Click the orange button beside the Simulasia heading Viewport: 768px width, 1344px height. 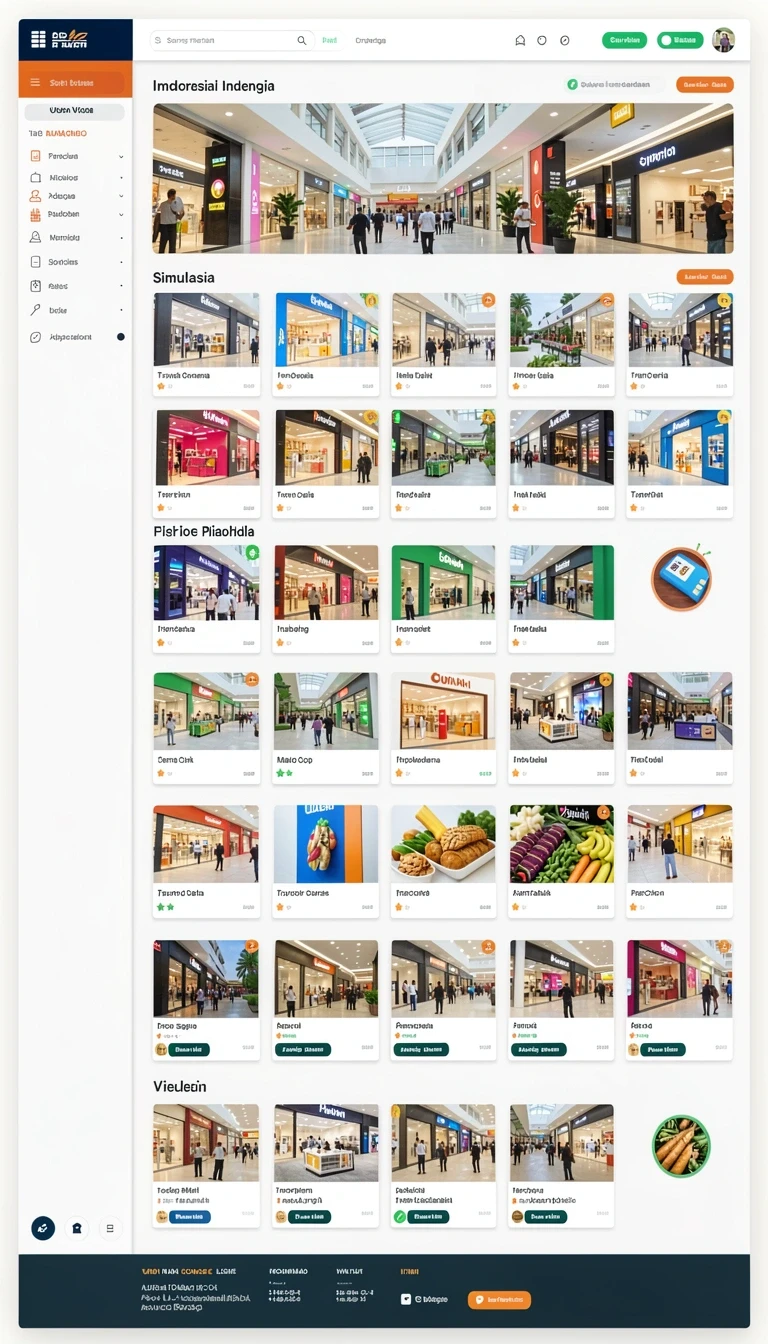click(x=705, y=277)
